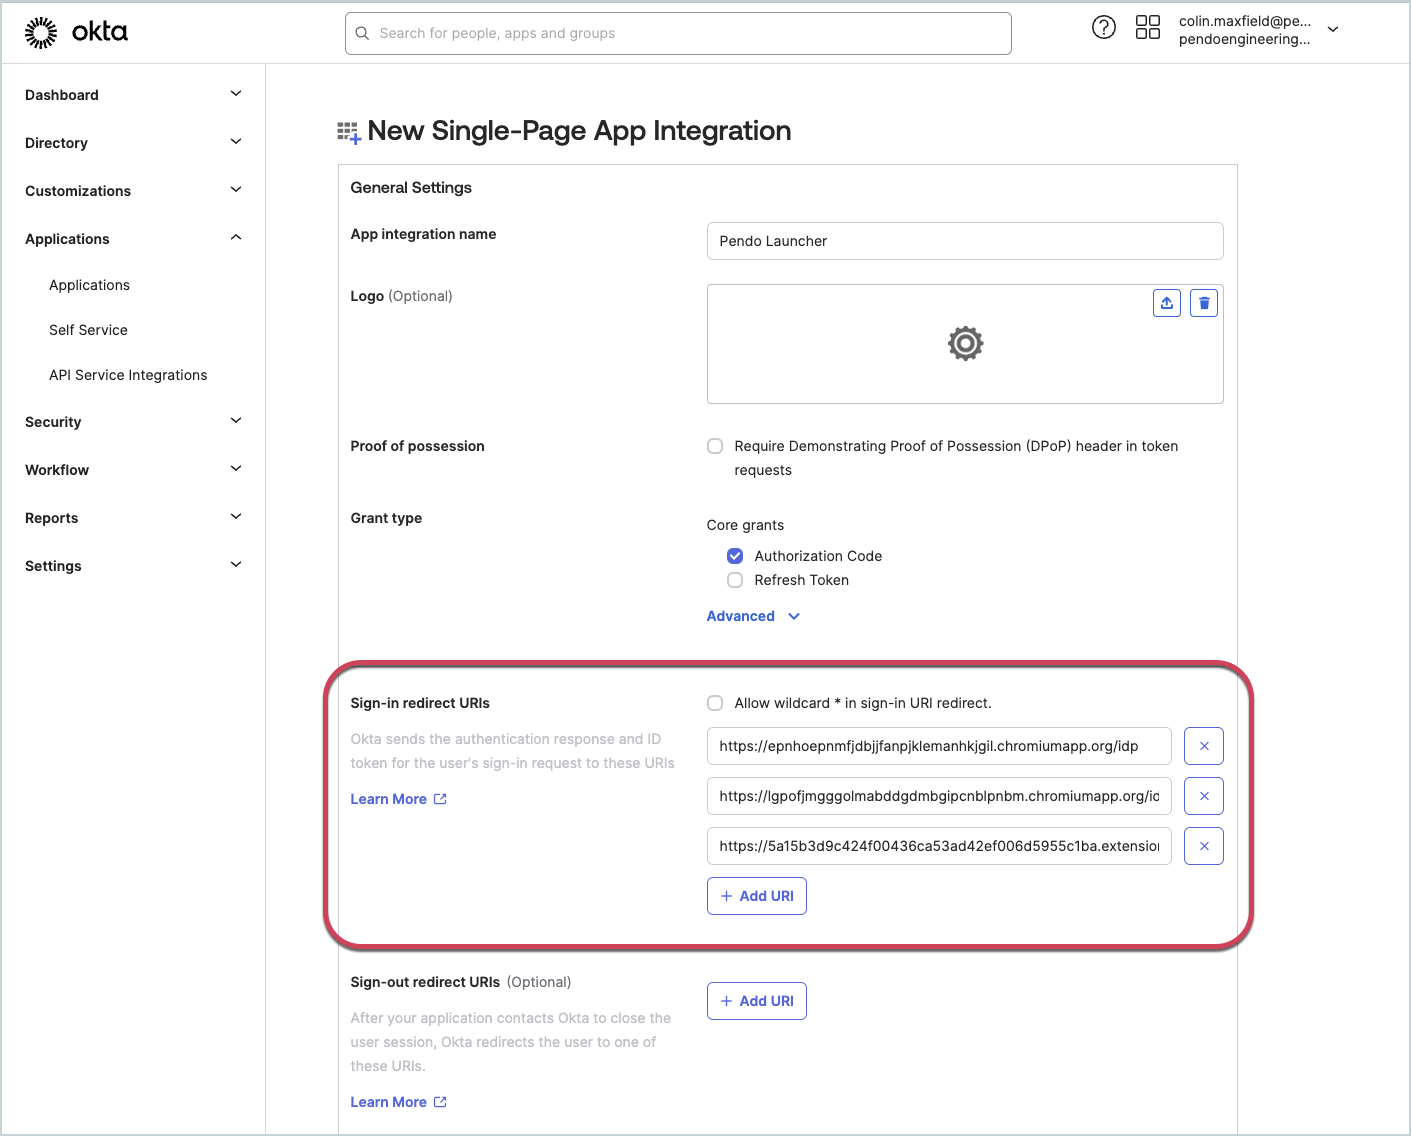Edit the 5a15b3d9c424f00436ca53ad42ef006d5955c1ba URI field
Screen dimensions: 1411x1136
(x=939, y=846)
